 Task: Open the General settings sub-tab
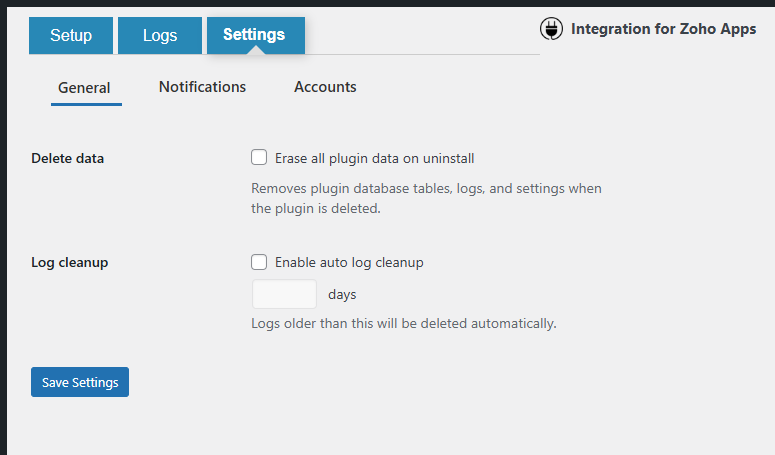84,88
